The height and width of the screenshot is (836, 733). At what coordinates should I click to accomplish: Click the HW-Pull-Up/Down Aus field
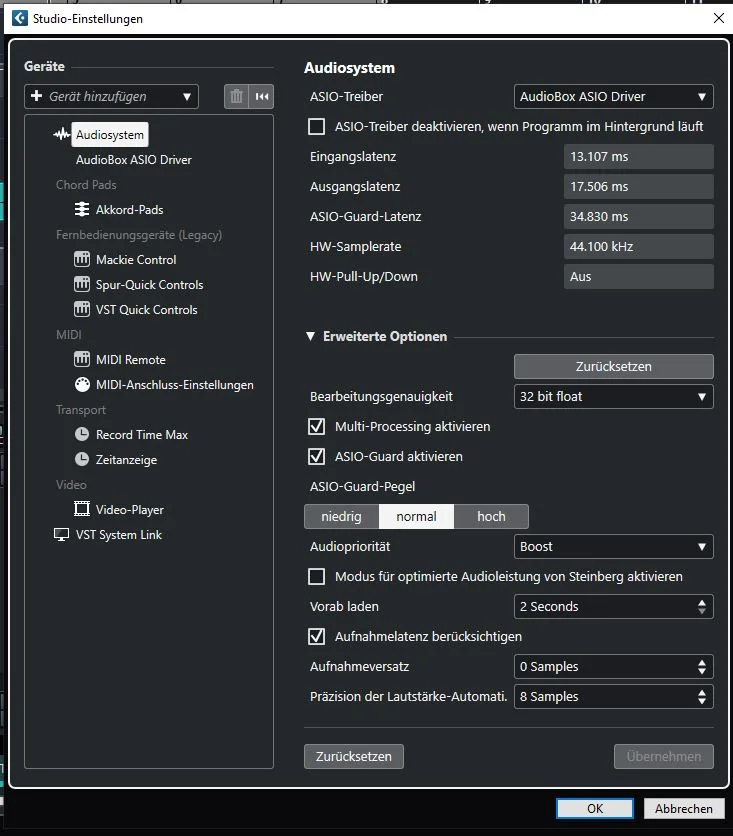coord(639,277)
